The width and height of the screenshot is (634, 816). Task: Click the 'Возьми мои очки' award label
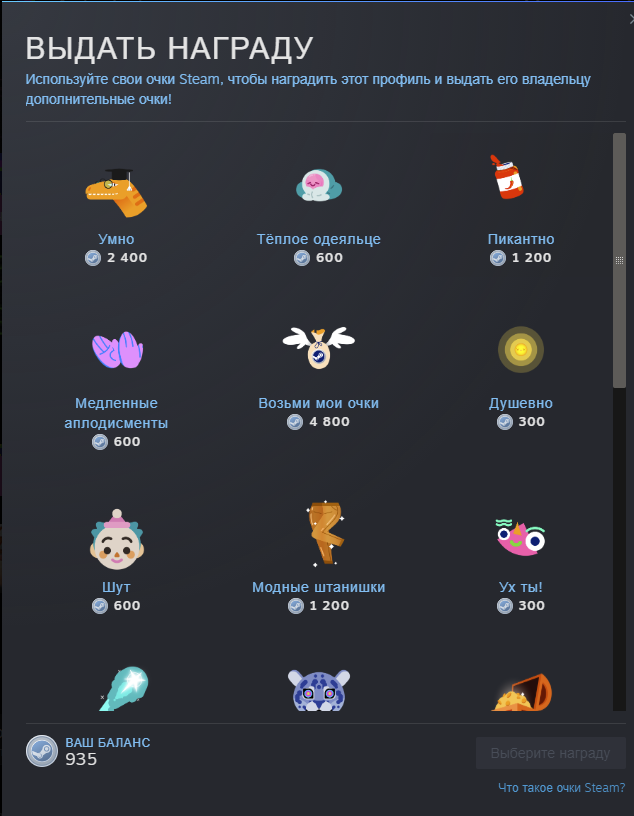(319, 403)
